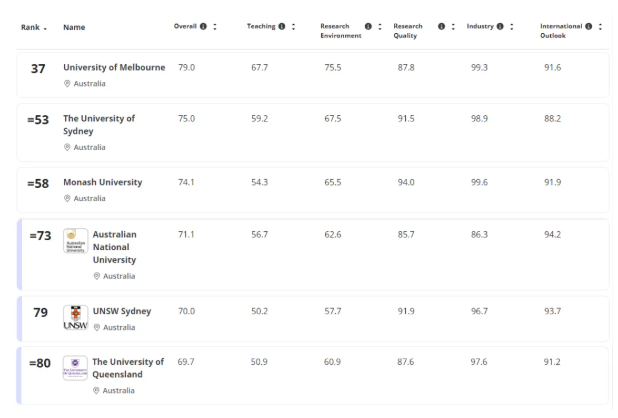Sort by Research Quality arrows
Viewport: 618px width, 418px height.
pos(453,26)
